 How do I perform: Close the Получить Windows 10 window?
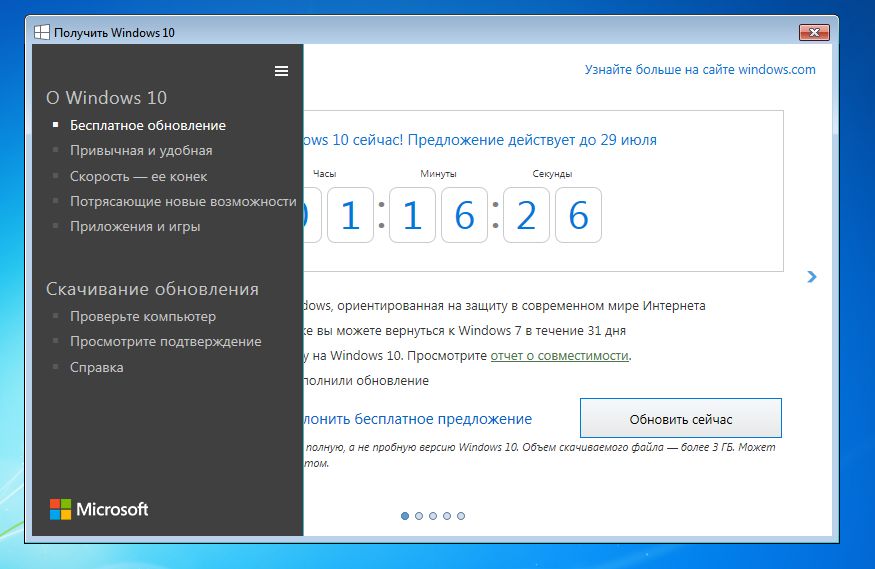pos(814,32)
